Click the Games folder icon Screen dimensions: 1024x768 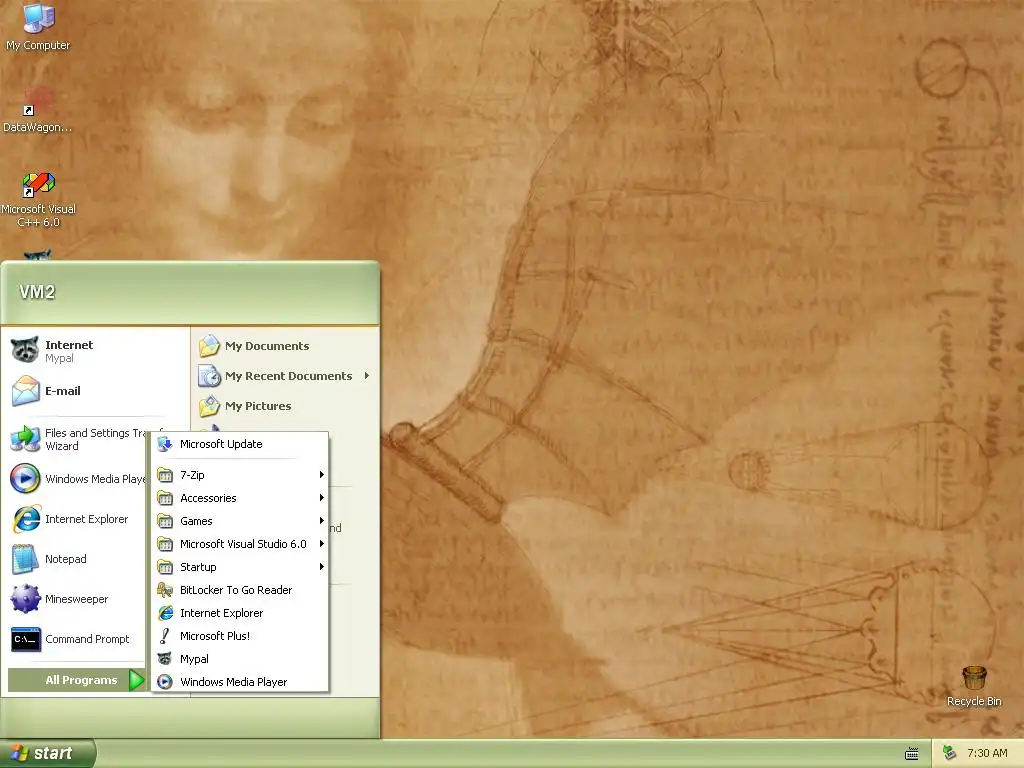(165, 520)
